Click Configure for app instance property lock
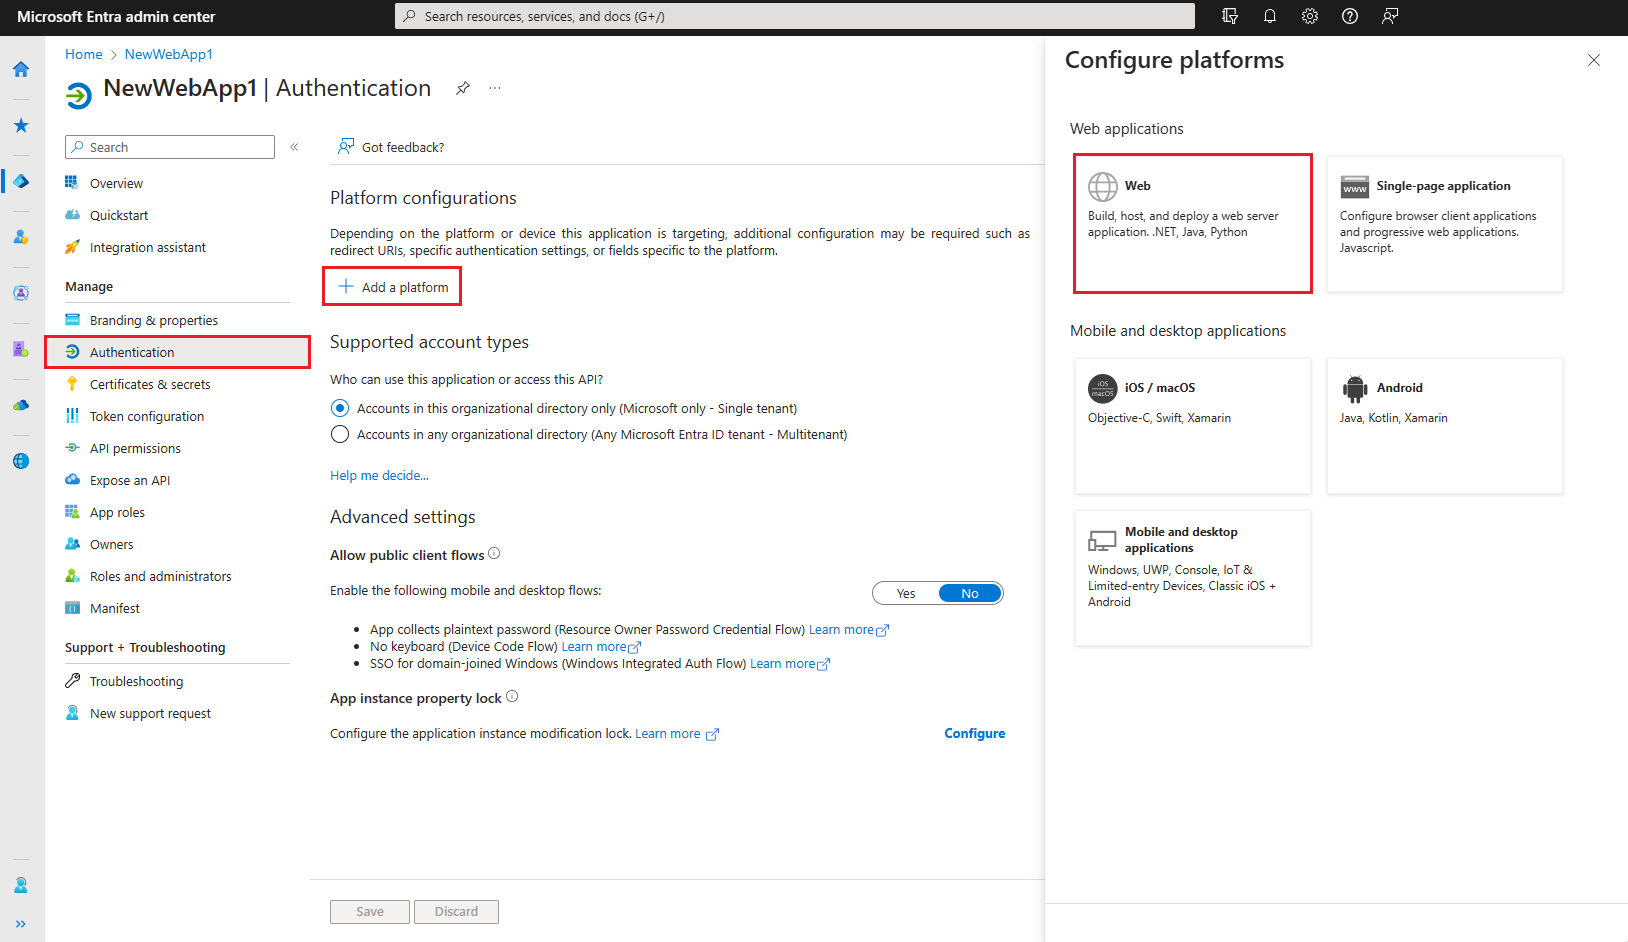 975,733
